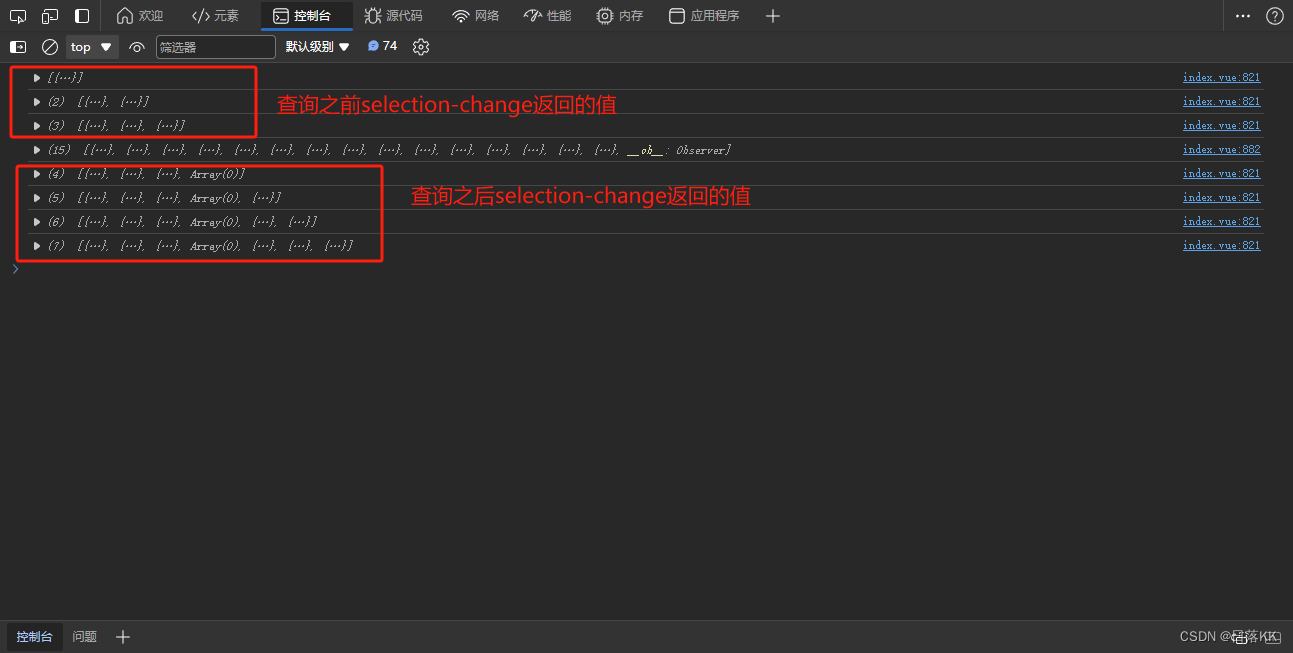
Task: Open the 源代码 sources tab
Action: click(x=393, y=16)
